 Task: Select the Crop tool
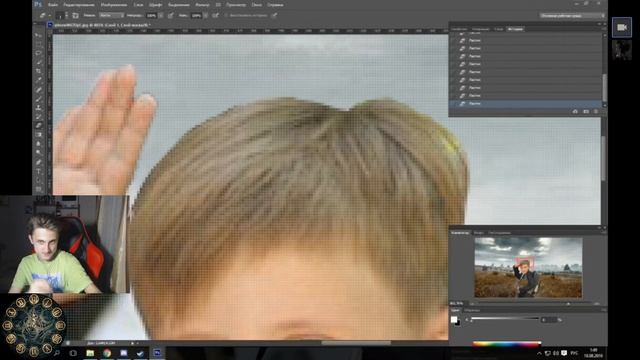[x=39, y=71]
